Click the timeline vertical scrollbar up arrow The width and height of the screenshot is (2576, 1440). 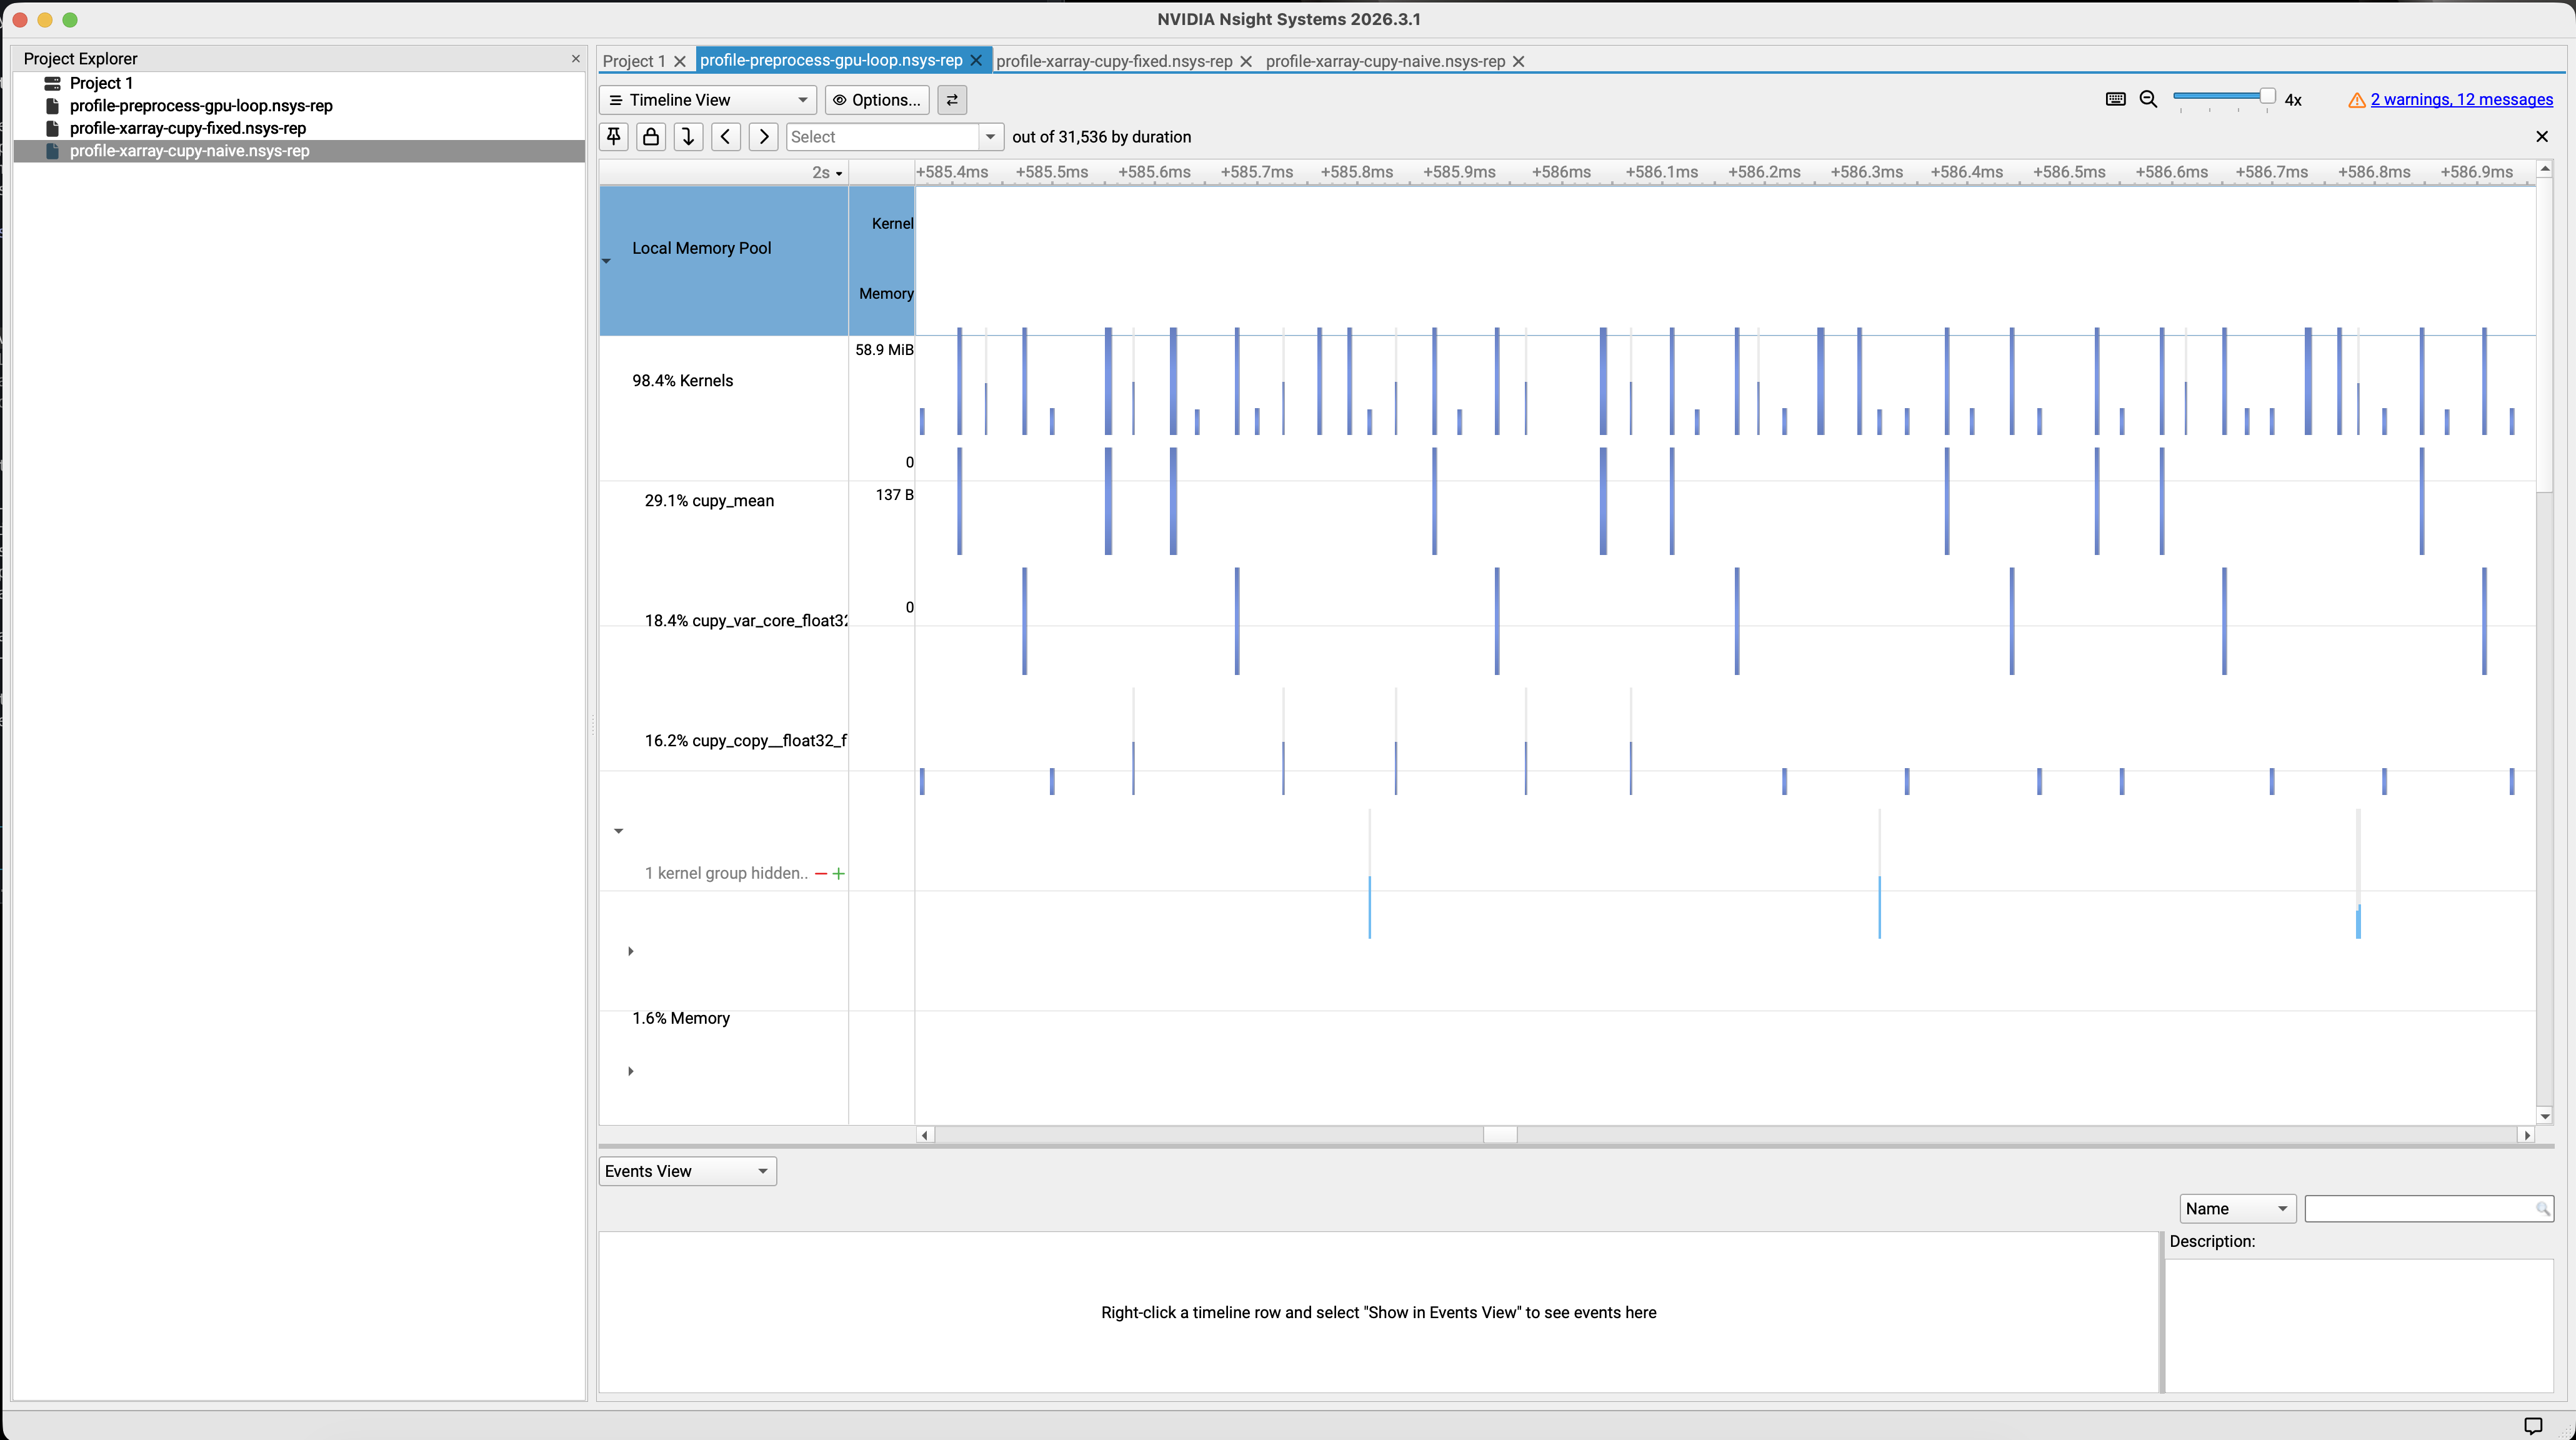coord(2545,170)
